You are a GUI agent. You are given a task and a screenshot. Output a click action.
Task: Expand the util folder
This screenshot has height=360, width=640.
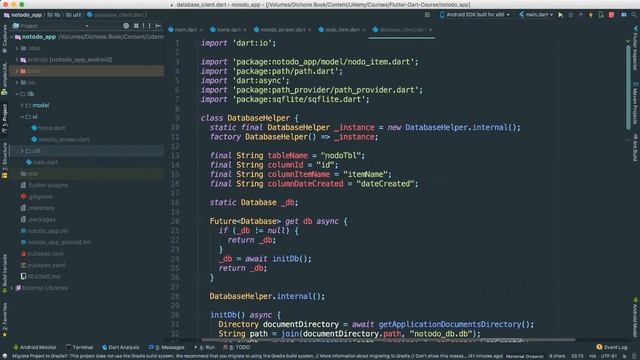(x=22, y=151)
